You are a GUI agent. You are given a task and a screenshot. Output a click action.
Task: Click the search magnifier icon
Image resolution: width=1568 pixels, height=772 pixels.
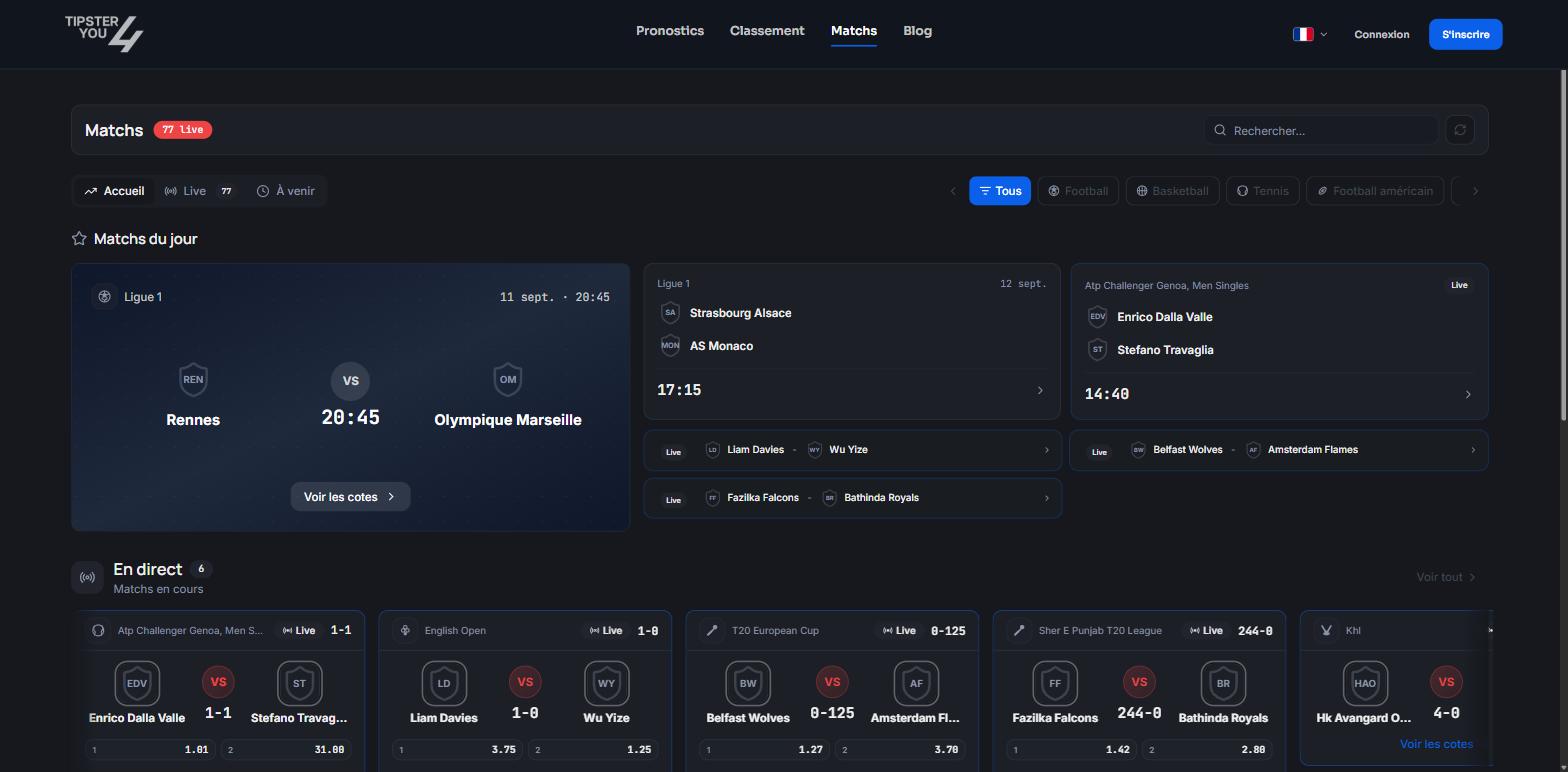tap(1220, 130)
